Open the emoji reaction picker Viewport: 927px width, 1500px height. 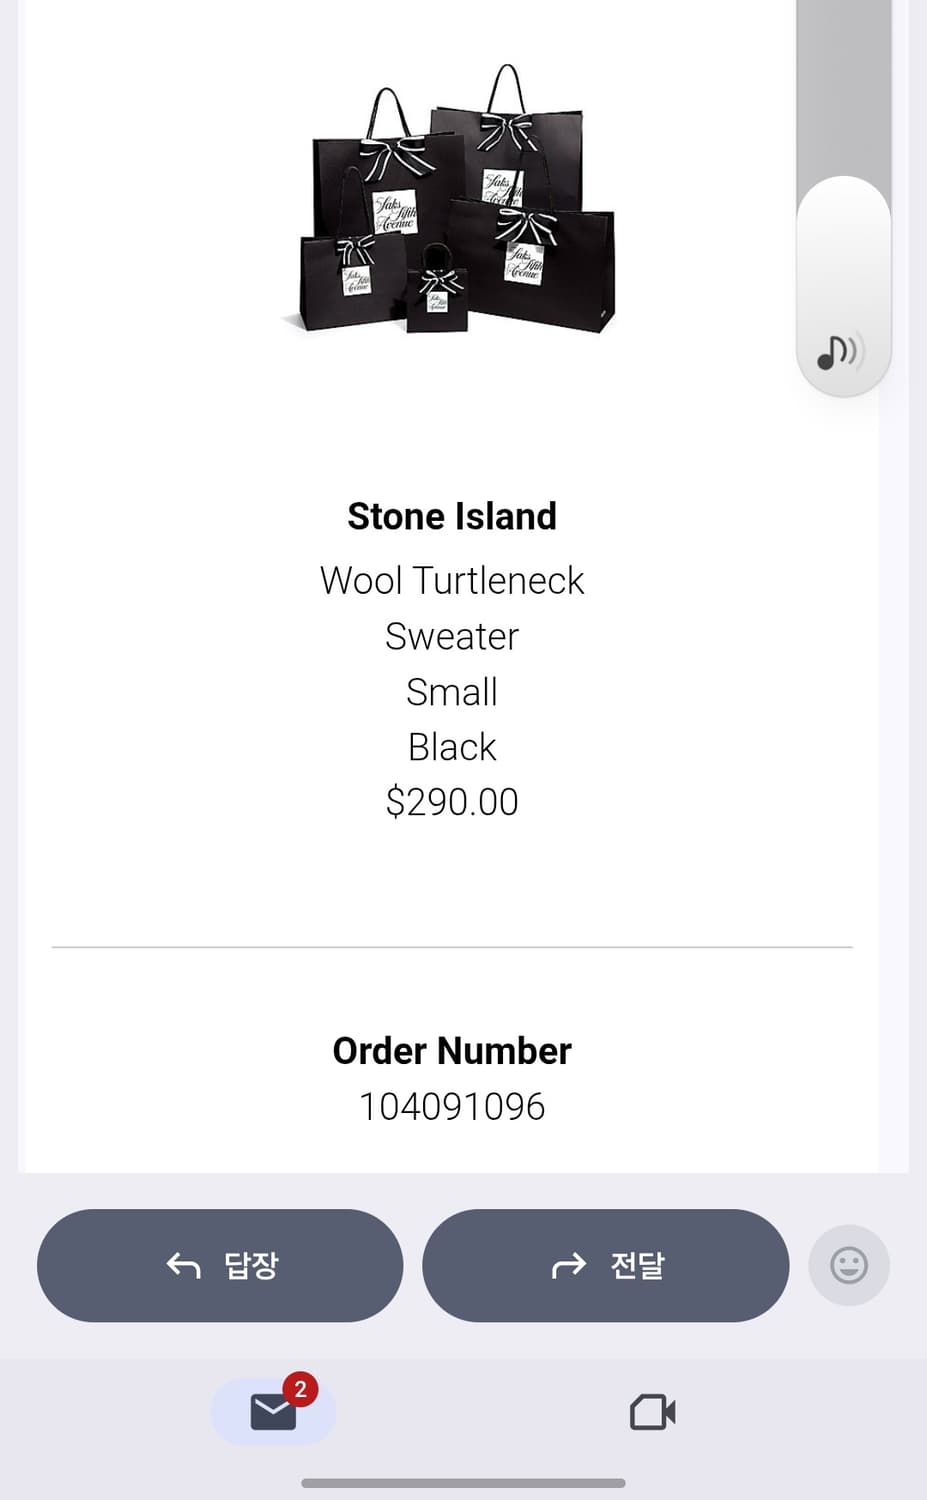coord(849,1265)
